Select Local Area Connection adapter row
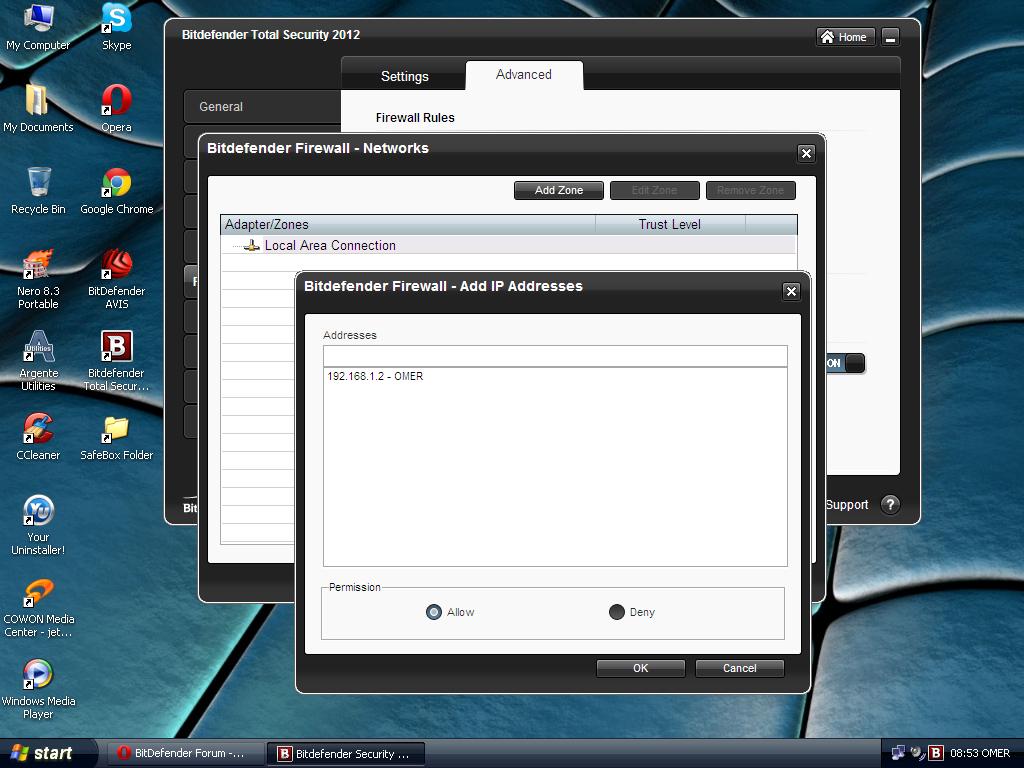 pyautogui.click(x=508, y=246)
